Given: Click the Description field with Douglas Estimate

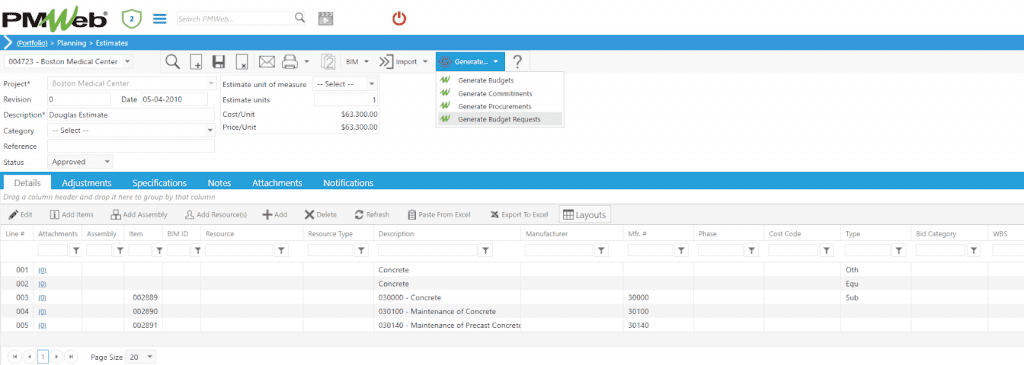Looking at the screenshot, I should (131, 114).
